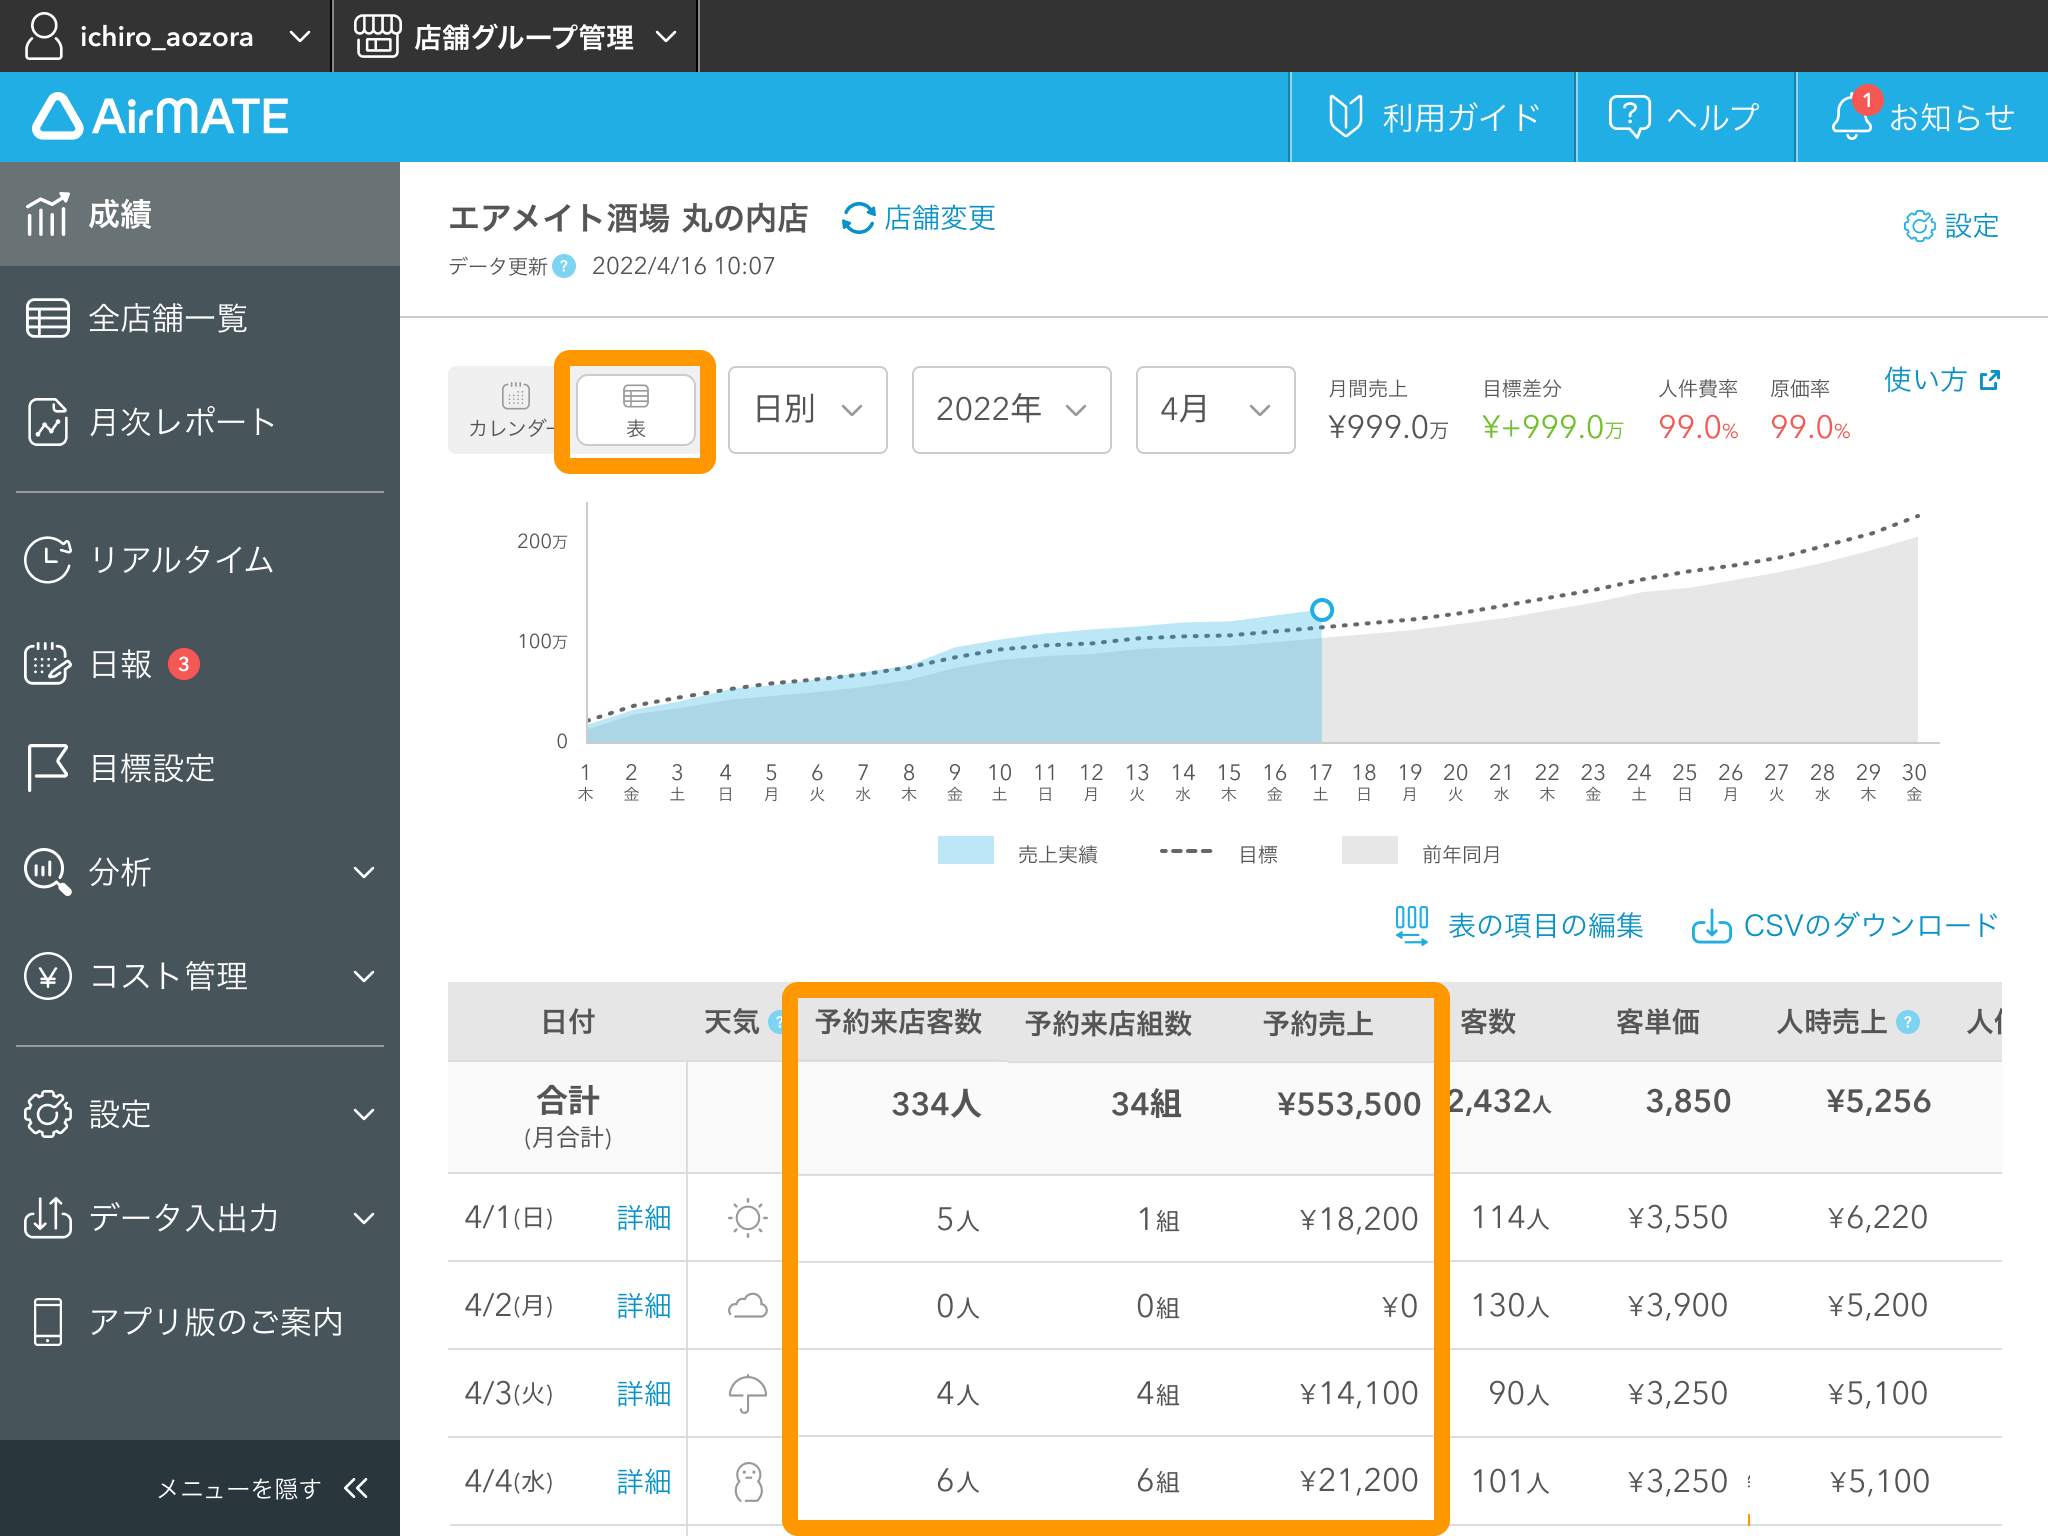Image resolution: width=2048 pixels, height=1536 pixels.
Task: Click the データ入出力 upload icon
Action: pos(47,1218)
